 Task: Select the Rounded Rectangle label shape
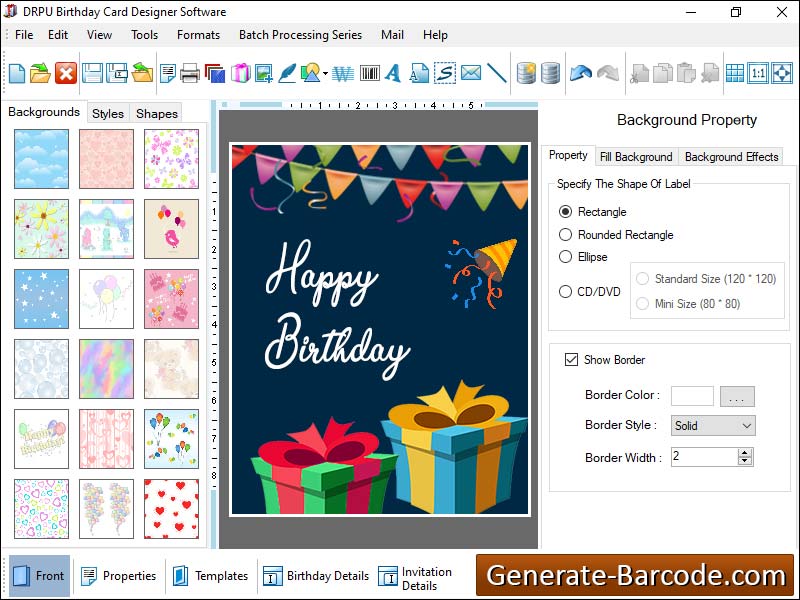(x=567, y=235)
